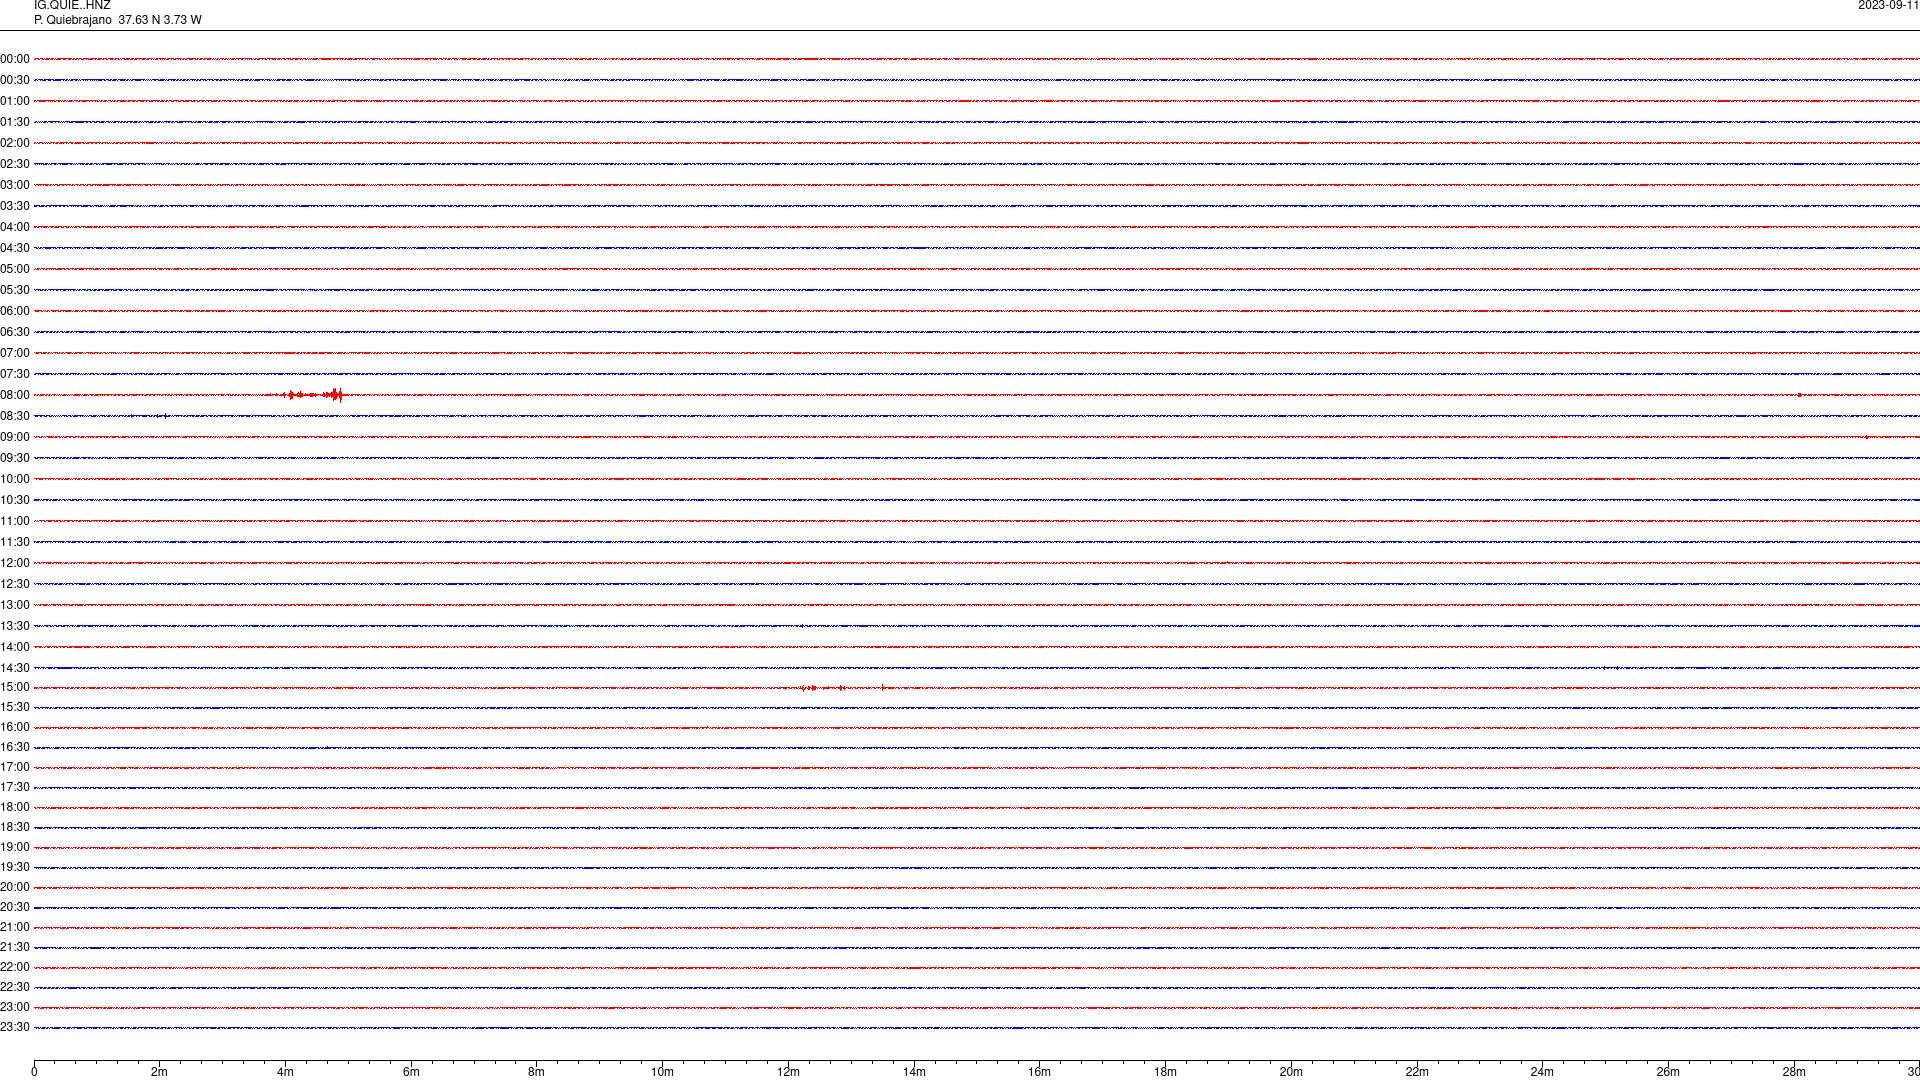1920x1080 pixels.
Task: Select the 16:00 time row label
Action: tap(15, 727)
